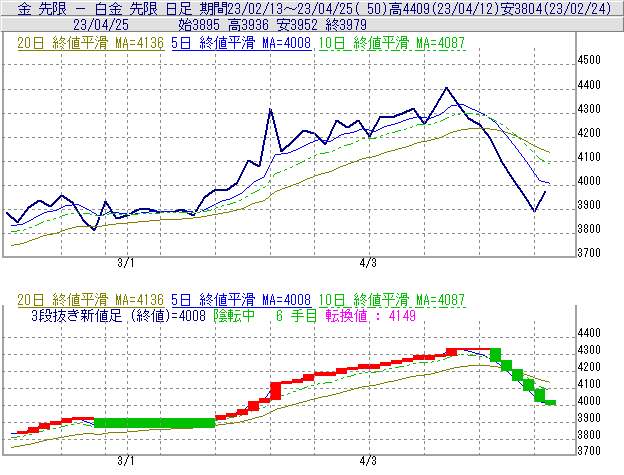Screen dimensions: 624x475
Task: Click the 4/3 date label under upper chart
Action: pyautogui.click(x=368, y=263)
